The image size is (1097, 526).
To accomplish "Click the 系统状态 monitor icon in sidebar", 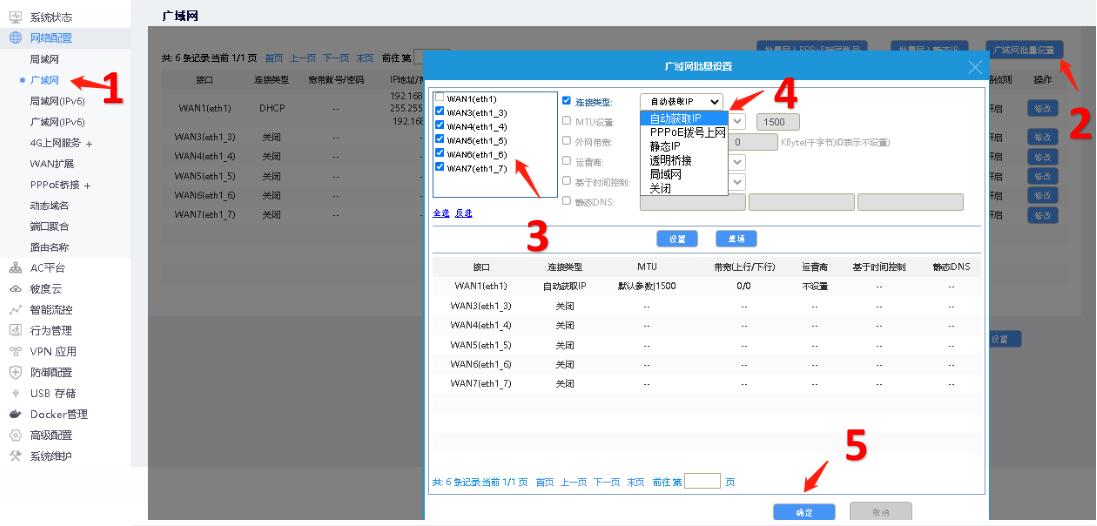I will click(x=15, y=17).
